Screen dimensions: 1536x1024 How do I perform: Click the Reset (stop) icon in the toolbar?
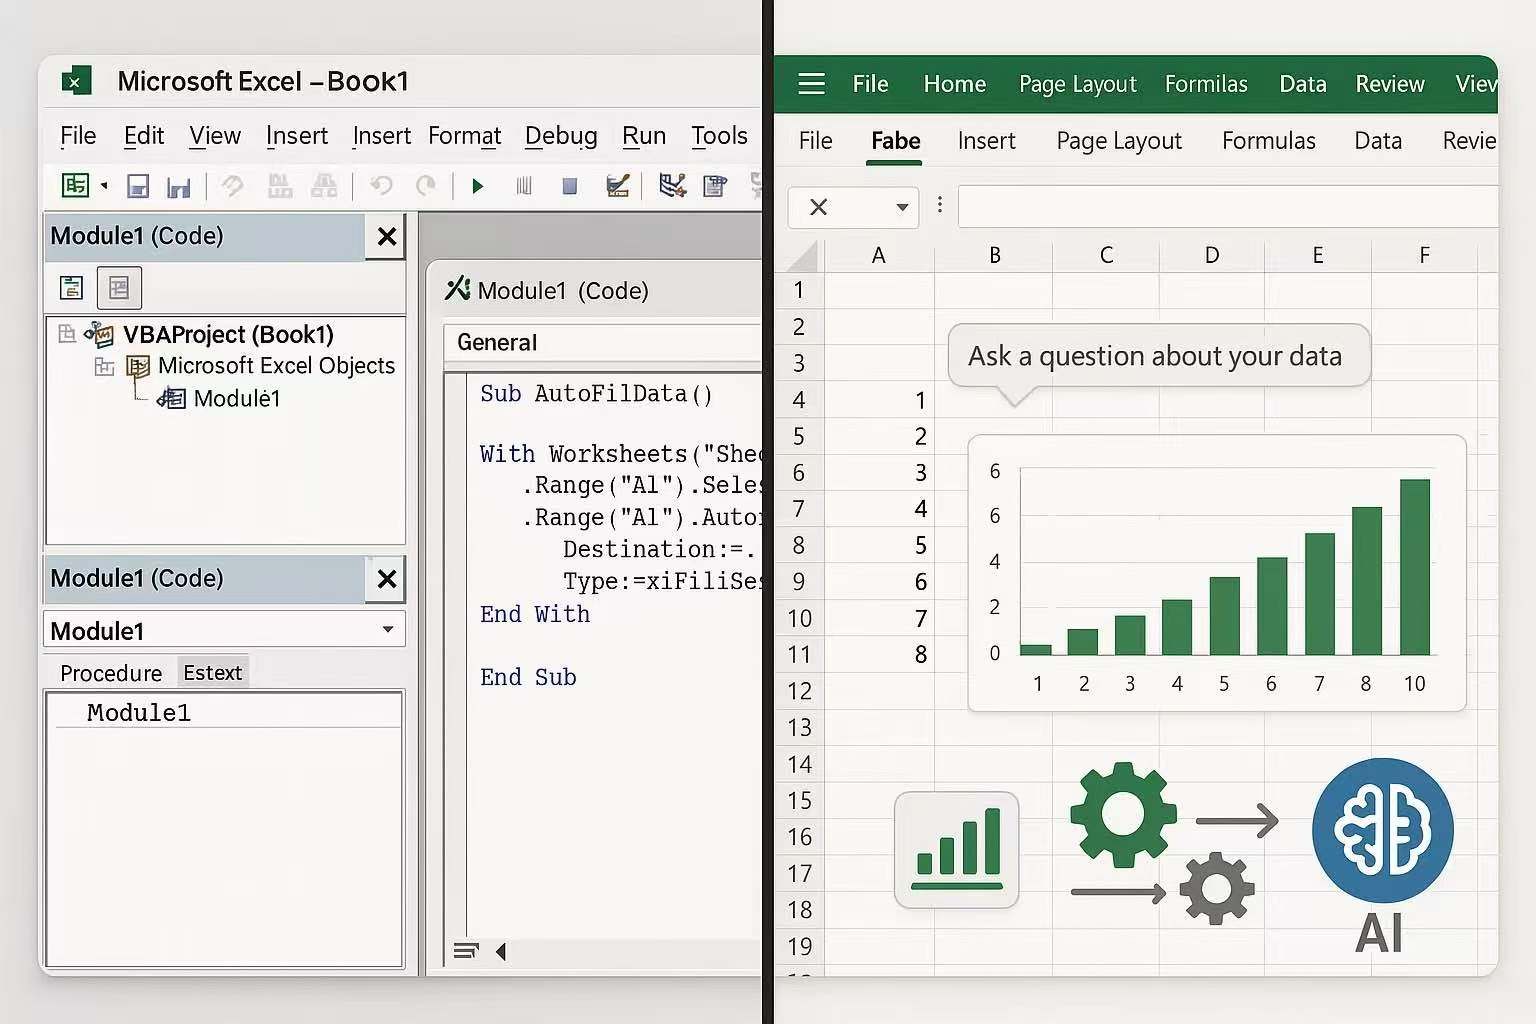point(570,185)
